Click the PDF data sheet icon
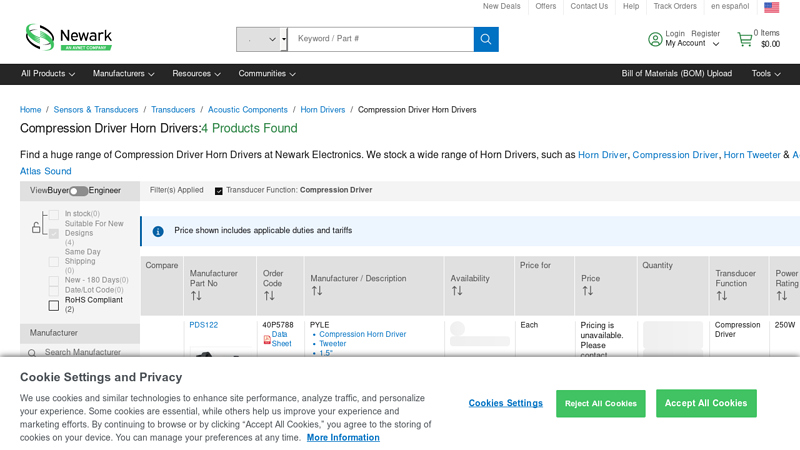The width and height of the screenshot is (800, 450). tap(267, 339)
